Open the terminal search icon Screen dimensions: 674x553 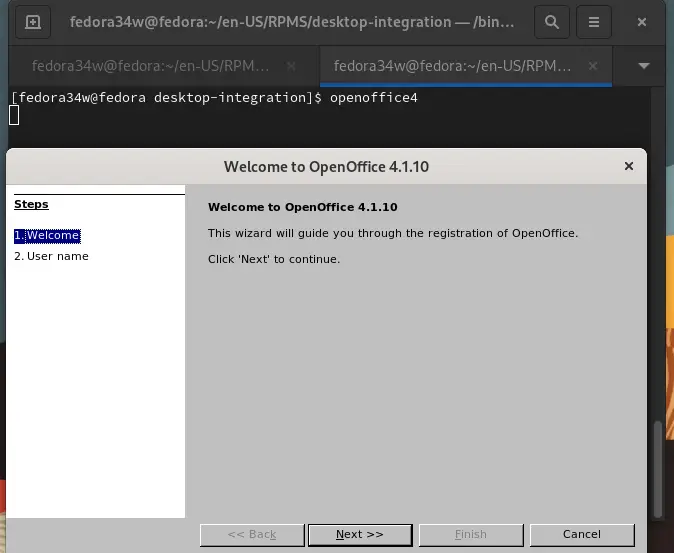point(552,22)
